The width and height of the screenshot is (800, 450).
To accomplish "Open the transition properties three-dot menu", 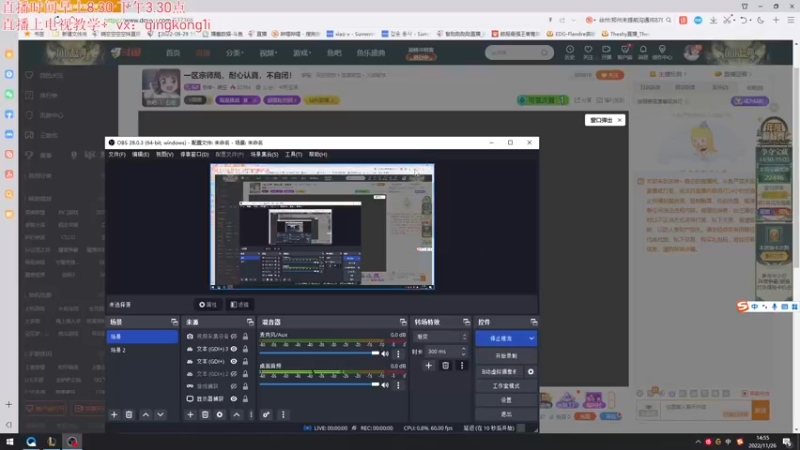I will pos(462,365).
